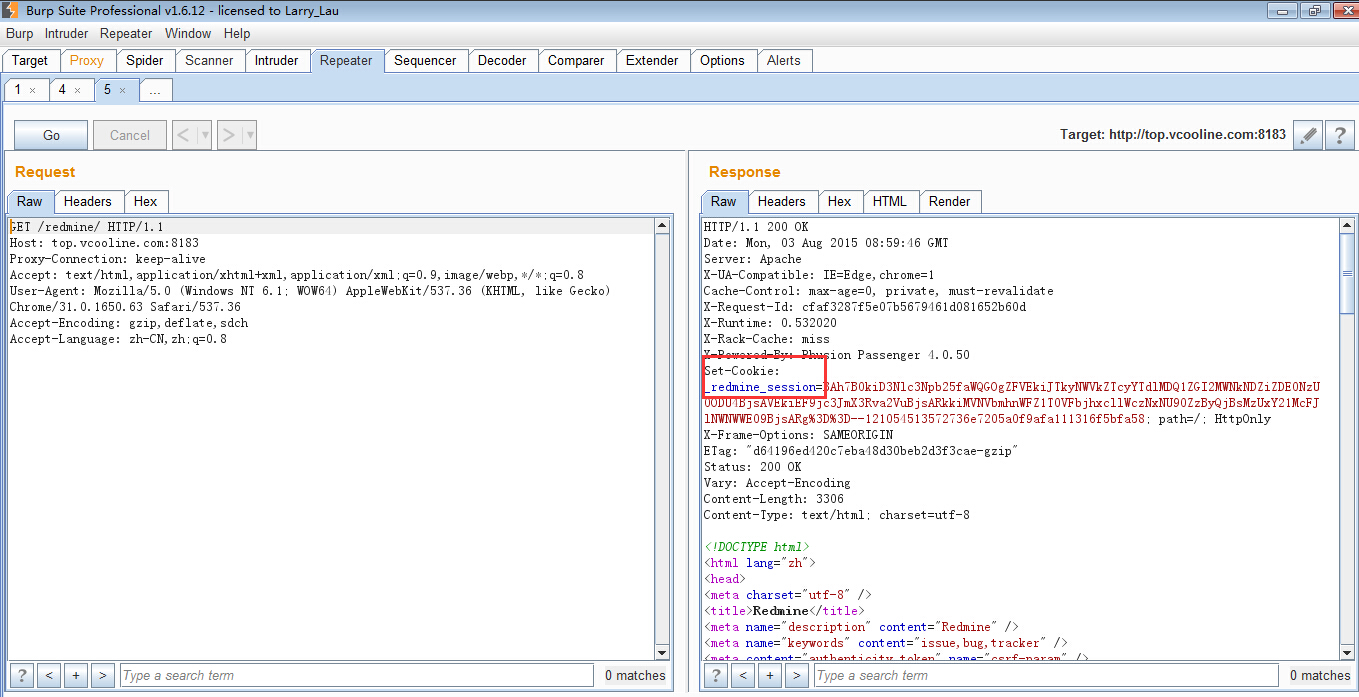Screen dimensions: 1359x697
Task: Switch to the Target tab
Action: point(30,60)
